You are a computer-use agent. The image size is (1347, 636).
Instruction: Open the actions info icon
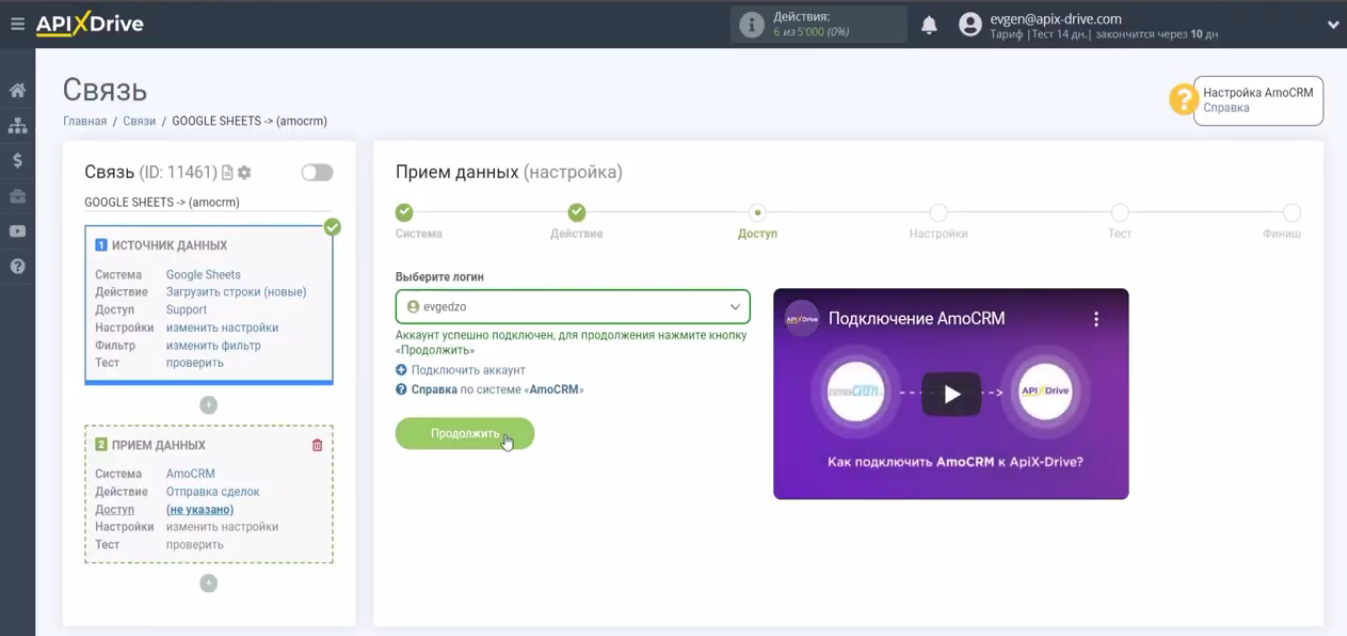point(751,25)
